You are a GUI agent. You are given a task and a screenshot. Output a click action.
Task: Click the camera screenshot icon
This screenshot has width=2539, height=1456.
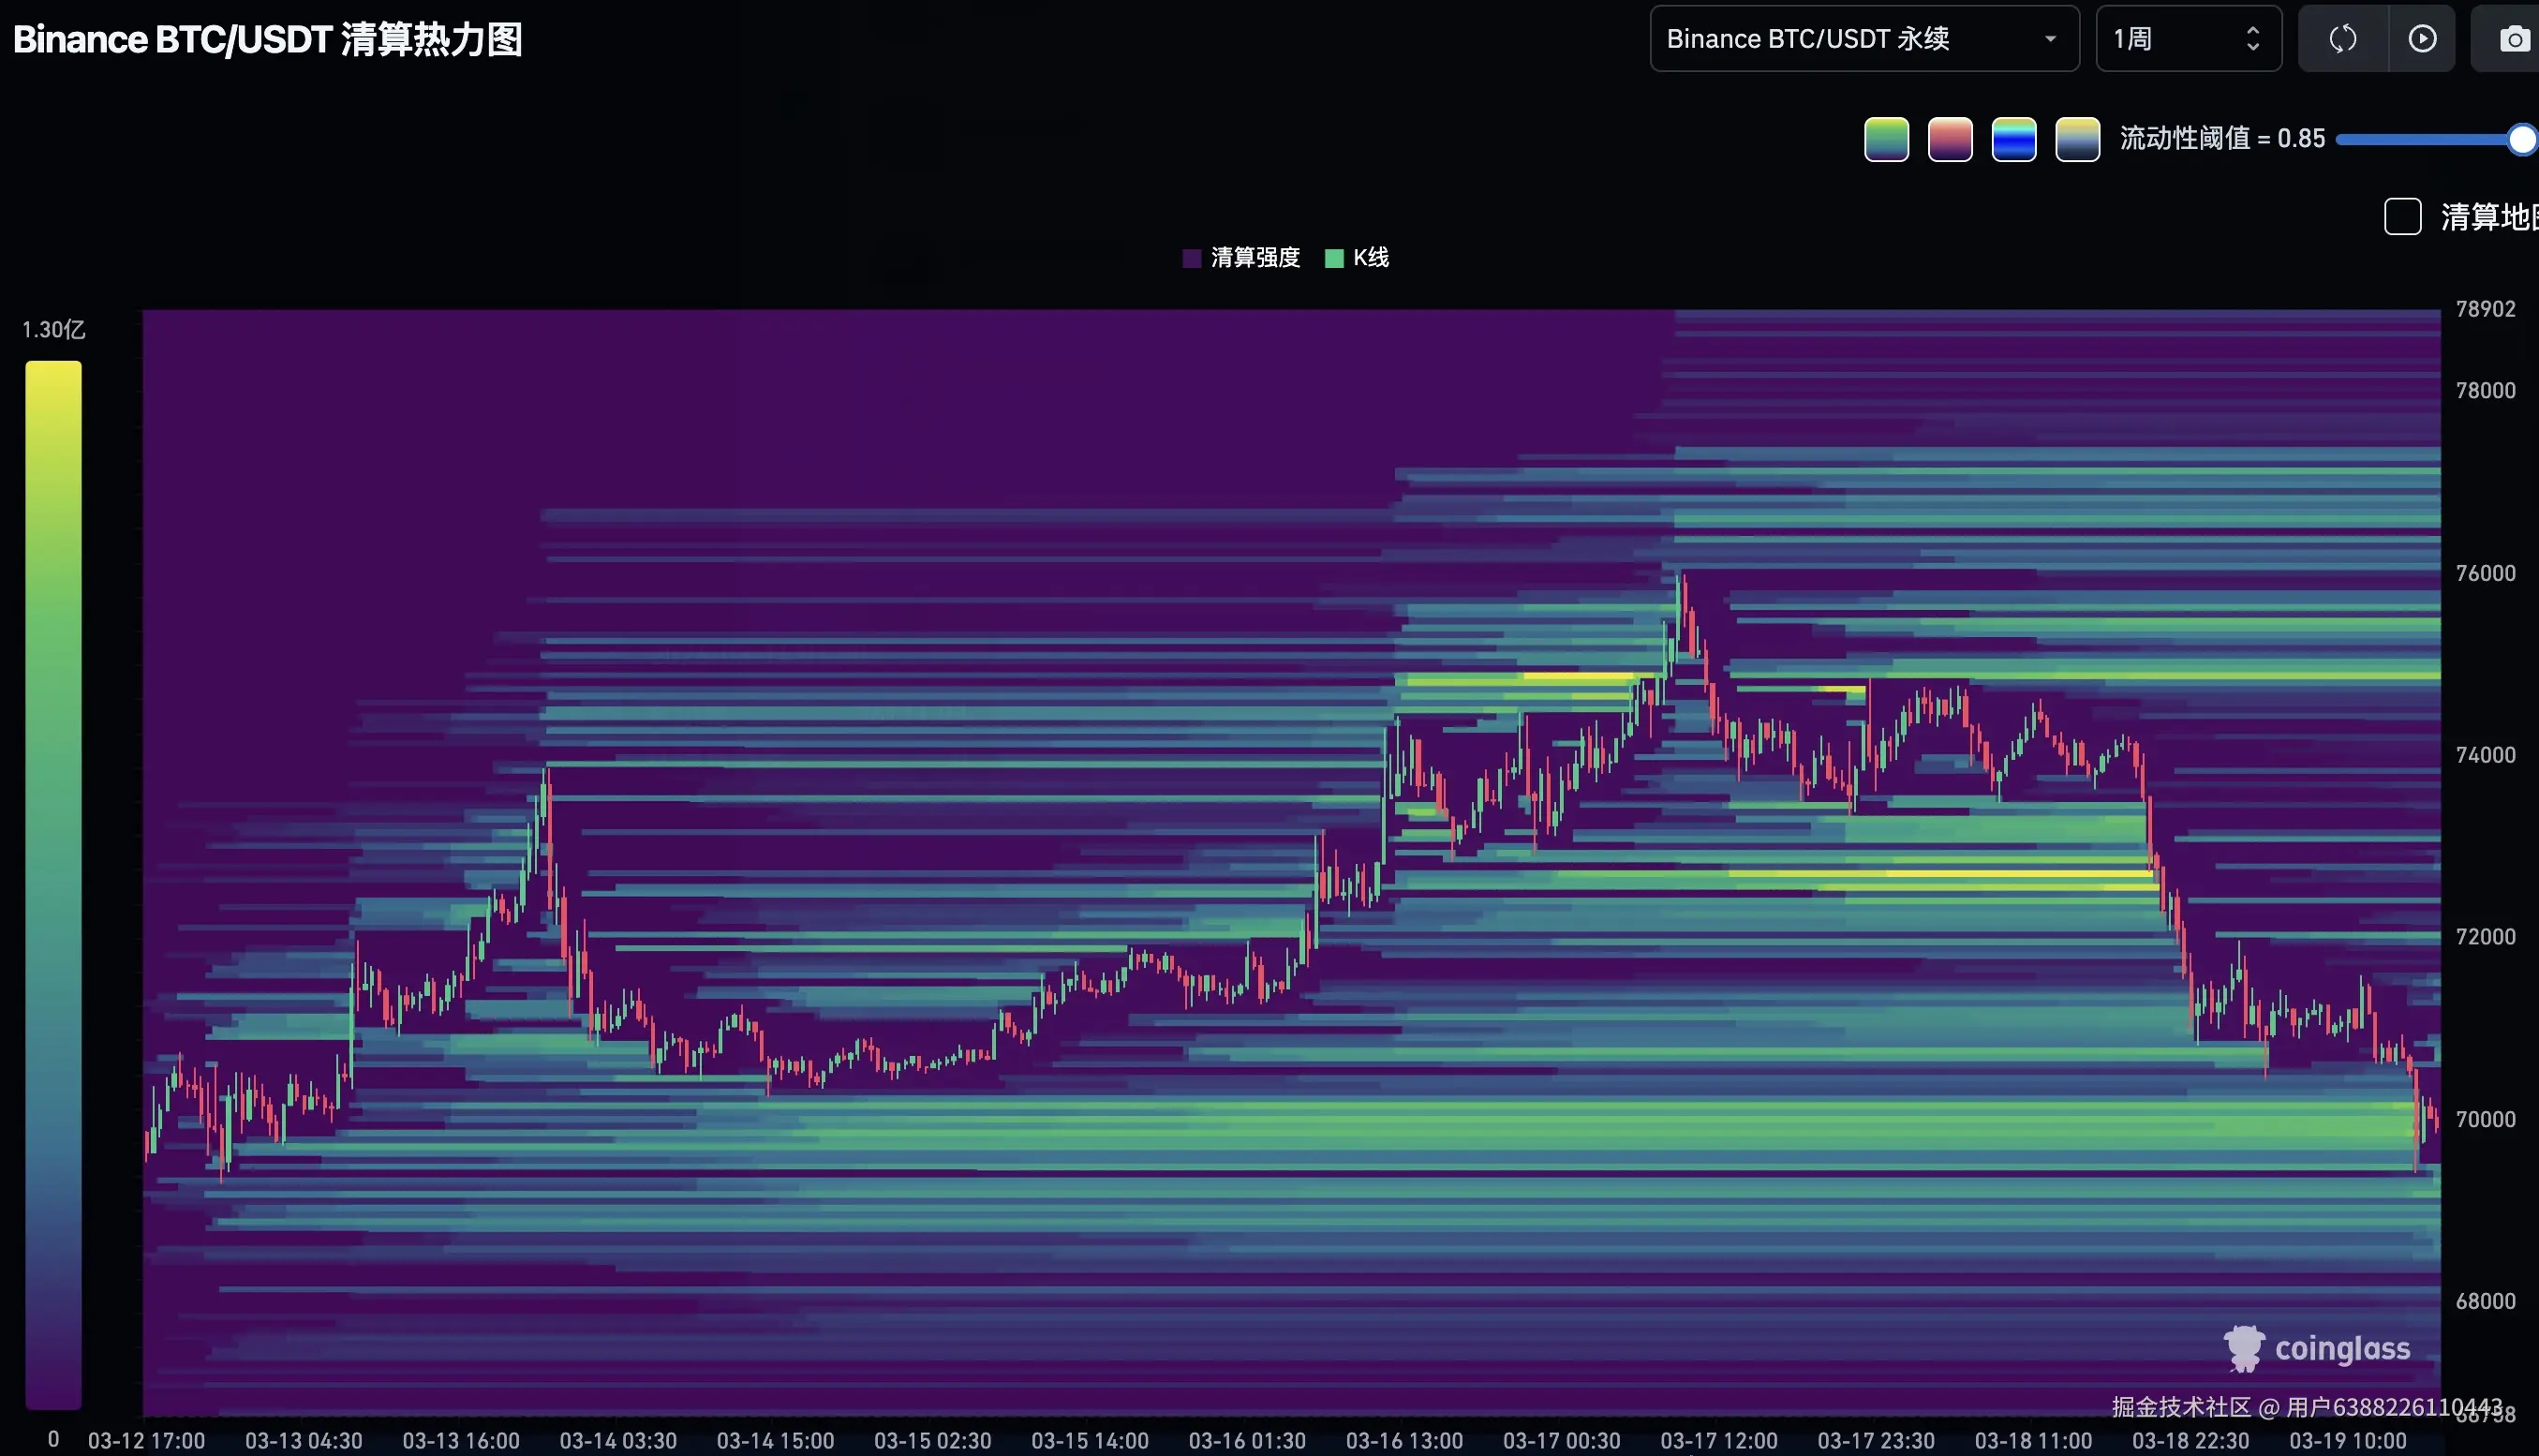click(x=2513, y=39)
